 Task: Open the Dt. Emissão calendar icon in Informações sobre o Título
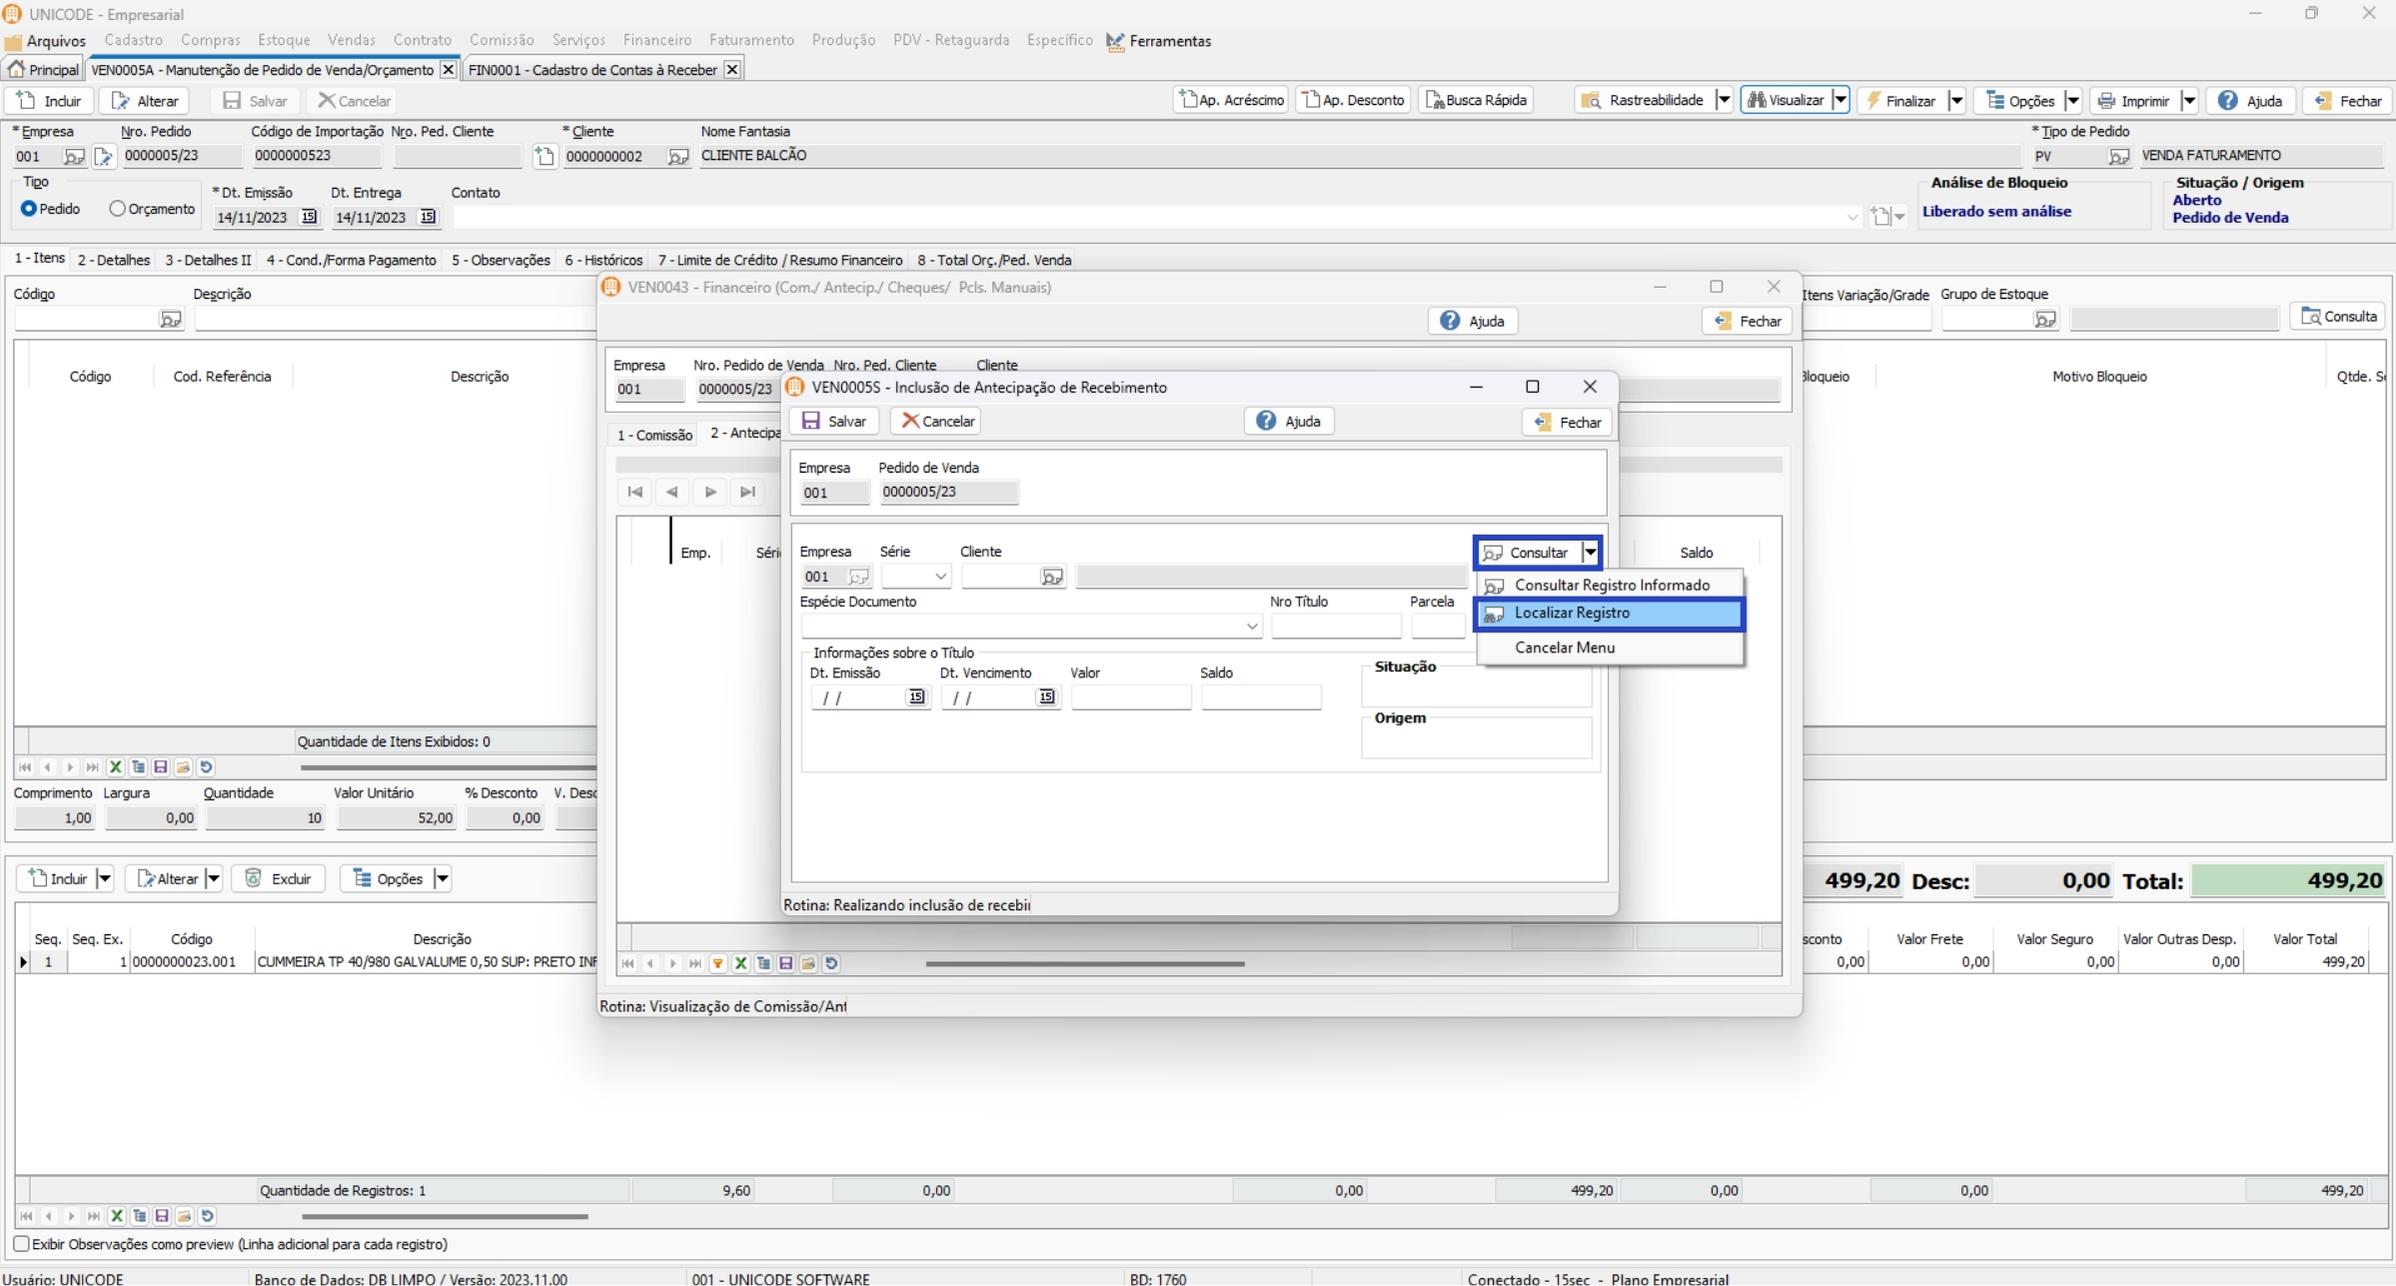coord(916,697)
